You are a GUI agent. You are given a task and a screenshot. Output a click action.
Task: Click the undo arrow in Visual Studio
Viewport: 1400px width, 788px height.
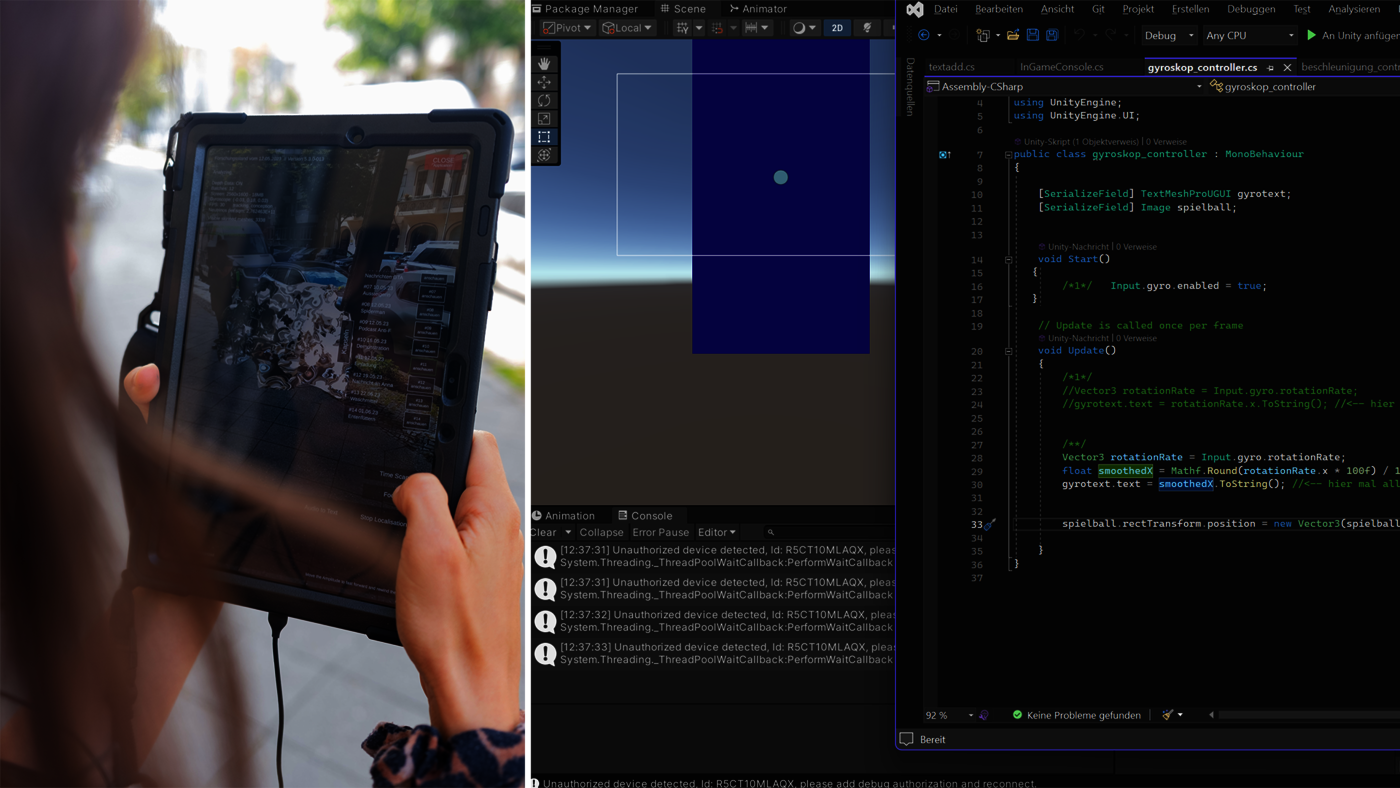[x=1079, y=35]
